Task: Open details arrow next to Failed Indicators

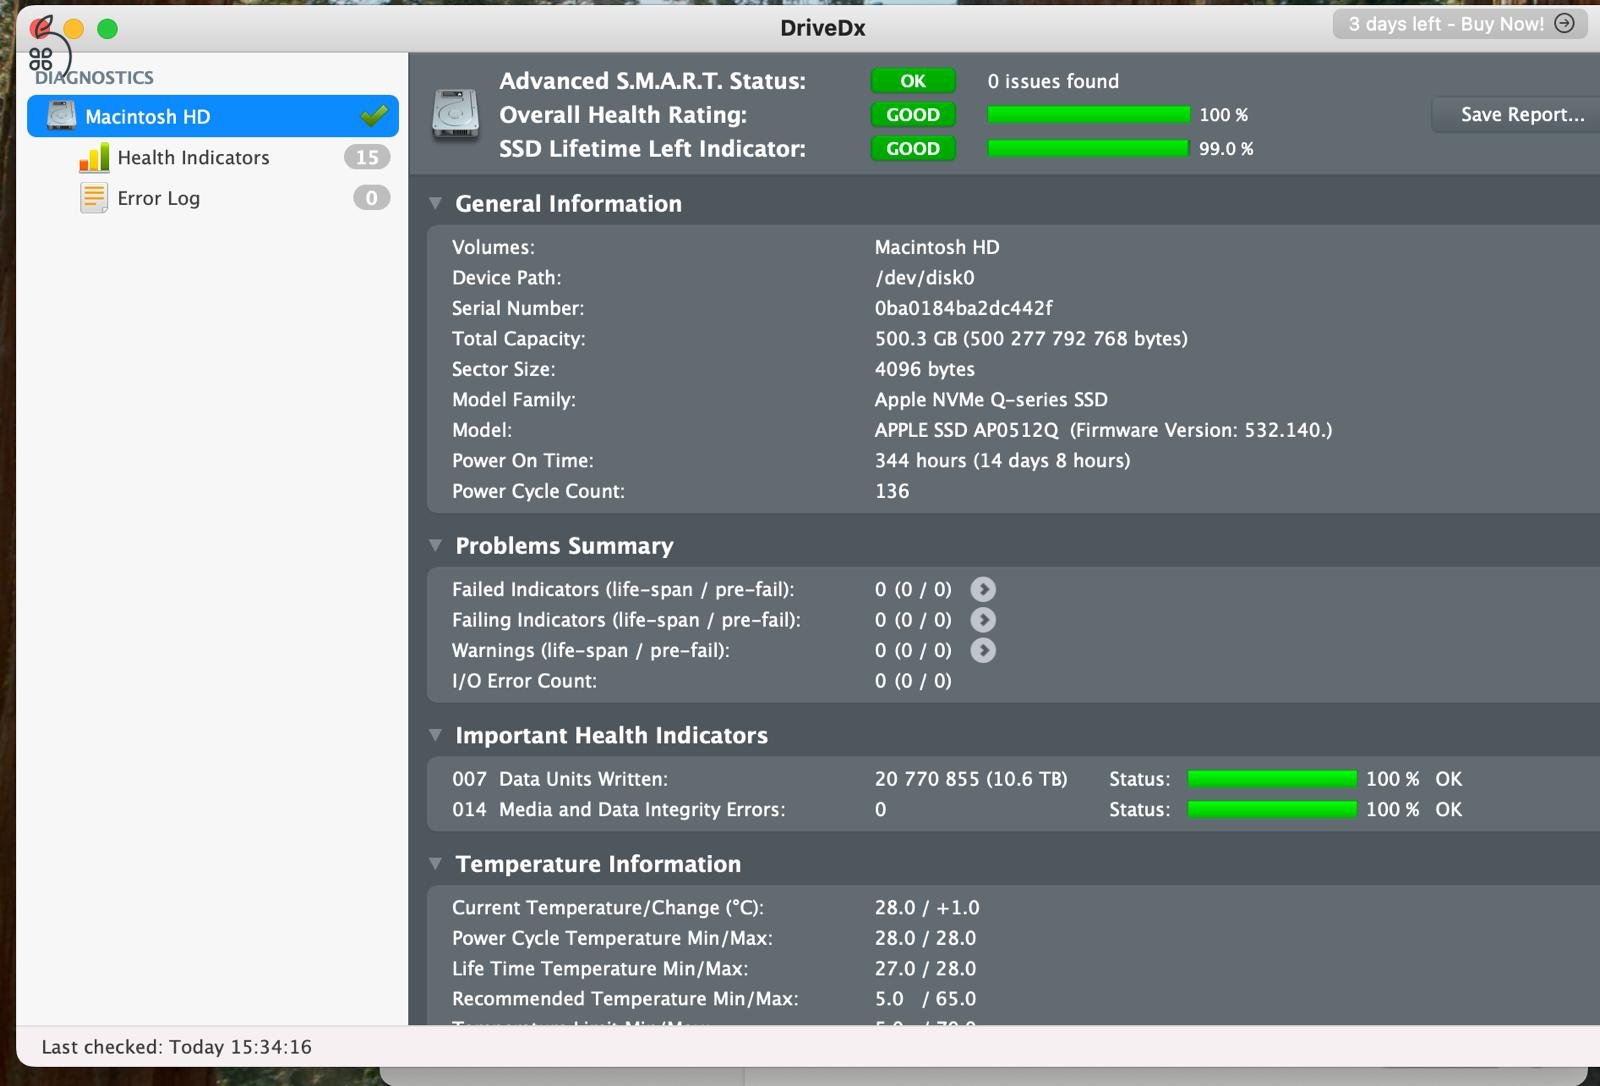Action: [983, 589]
